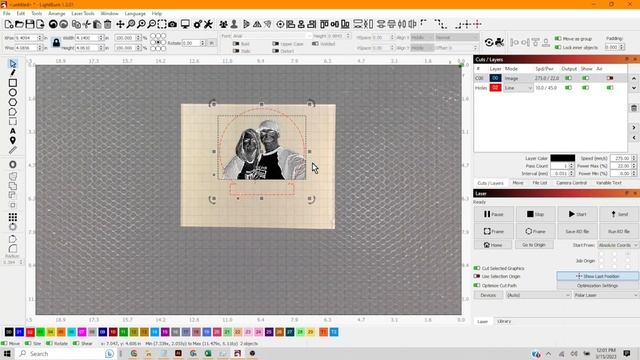Create a new file with the toolbar icon
The width and height of the screenshot is (640, 360).
pos(9,24)
